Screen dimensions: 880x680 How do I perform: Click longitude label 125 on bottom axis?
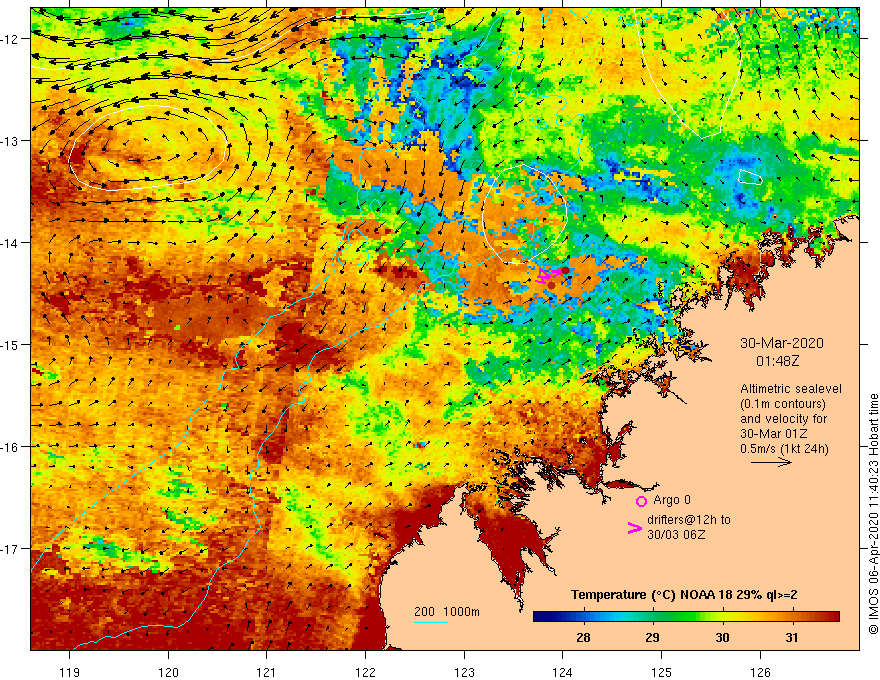662,672
